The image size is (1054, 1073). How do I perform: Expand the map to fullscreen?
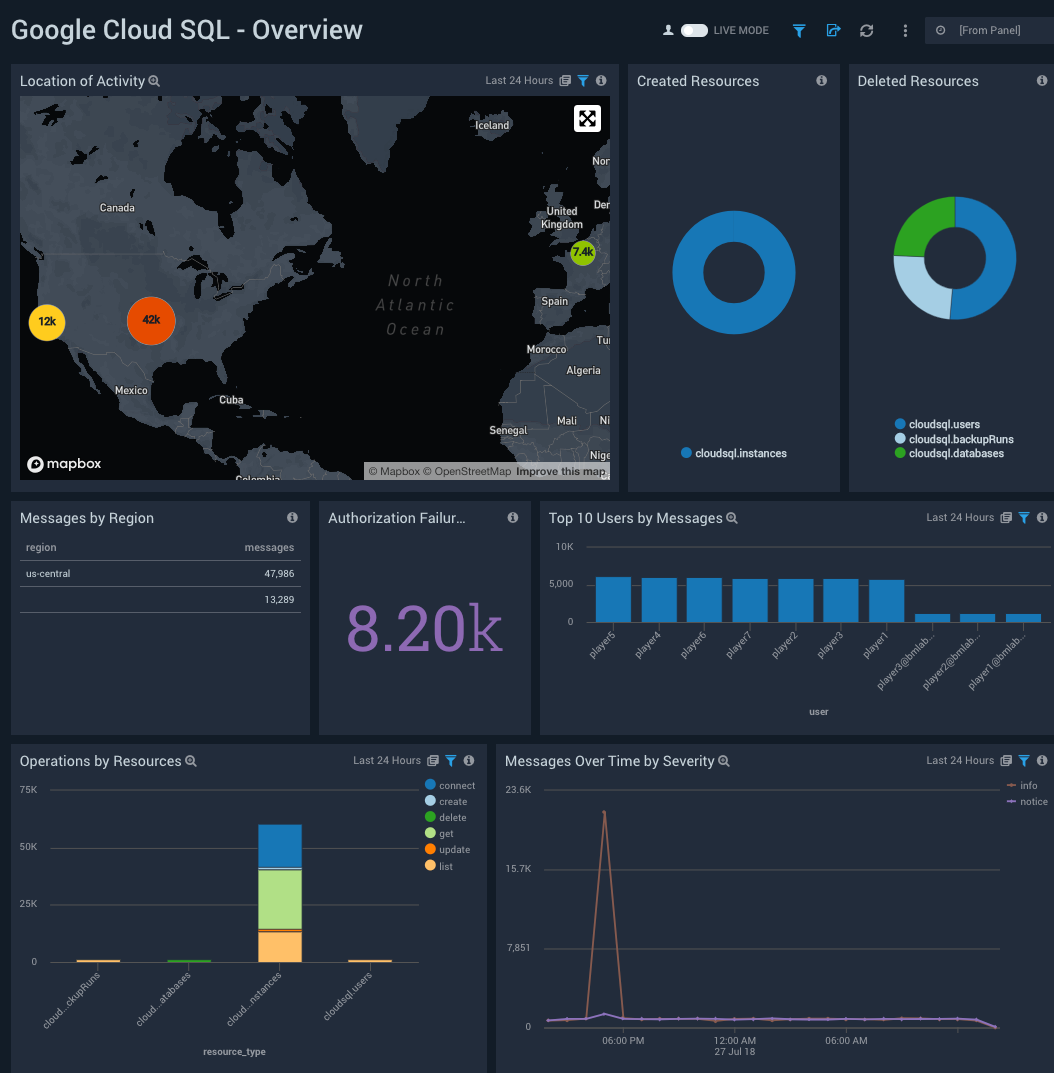point(587,118)
